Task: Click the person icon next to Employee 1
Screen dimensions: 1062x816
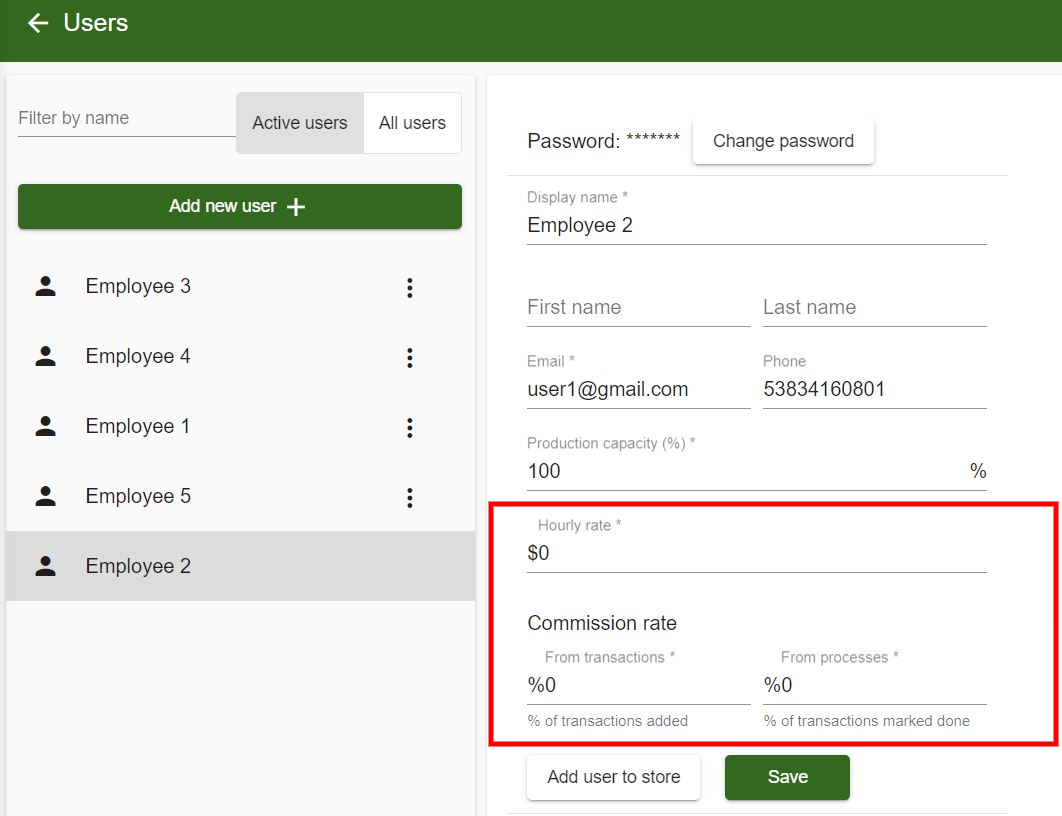Action: (x=45, y=426)
